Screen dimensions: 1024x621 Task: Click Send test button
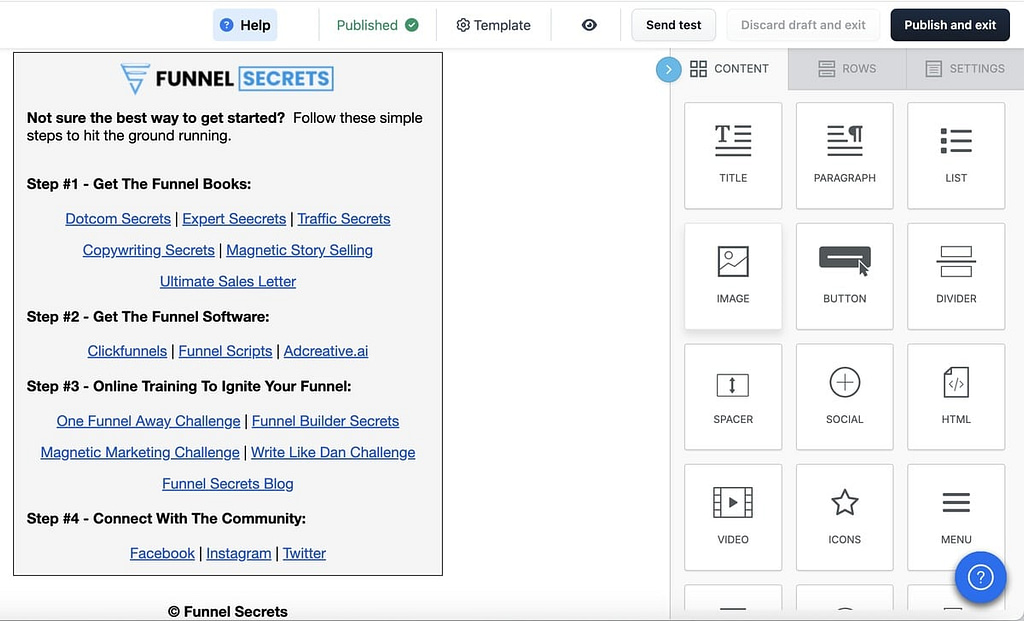point(673,25)
